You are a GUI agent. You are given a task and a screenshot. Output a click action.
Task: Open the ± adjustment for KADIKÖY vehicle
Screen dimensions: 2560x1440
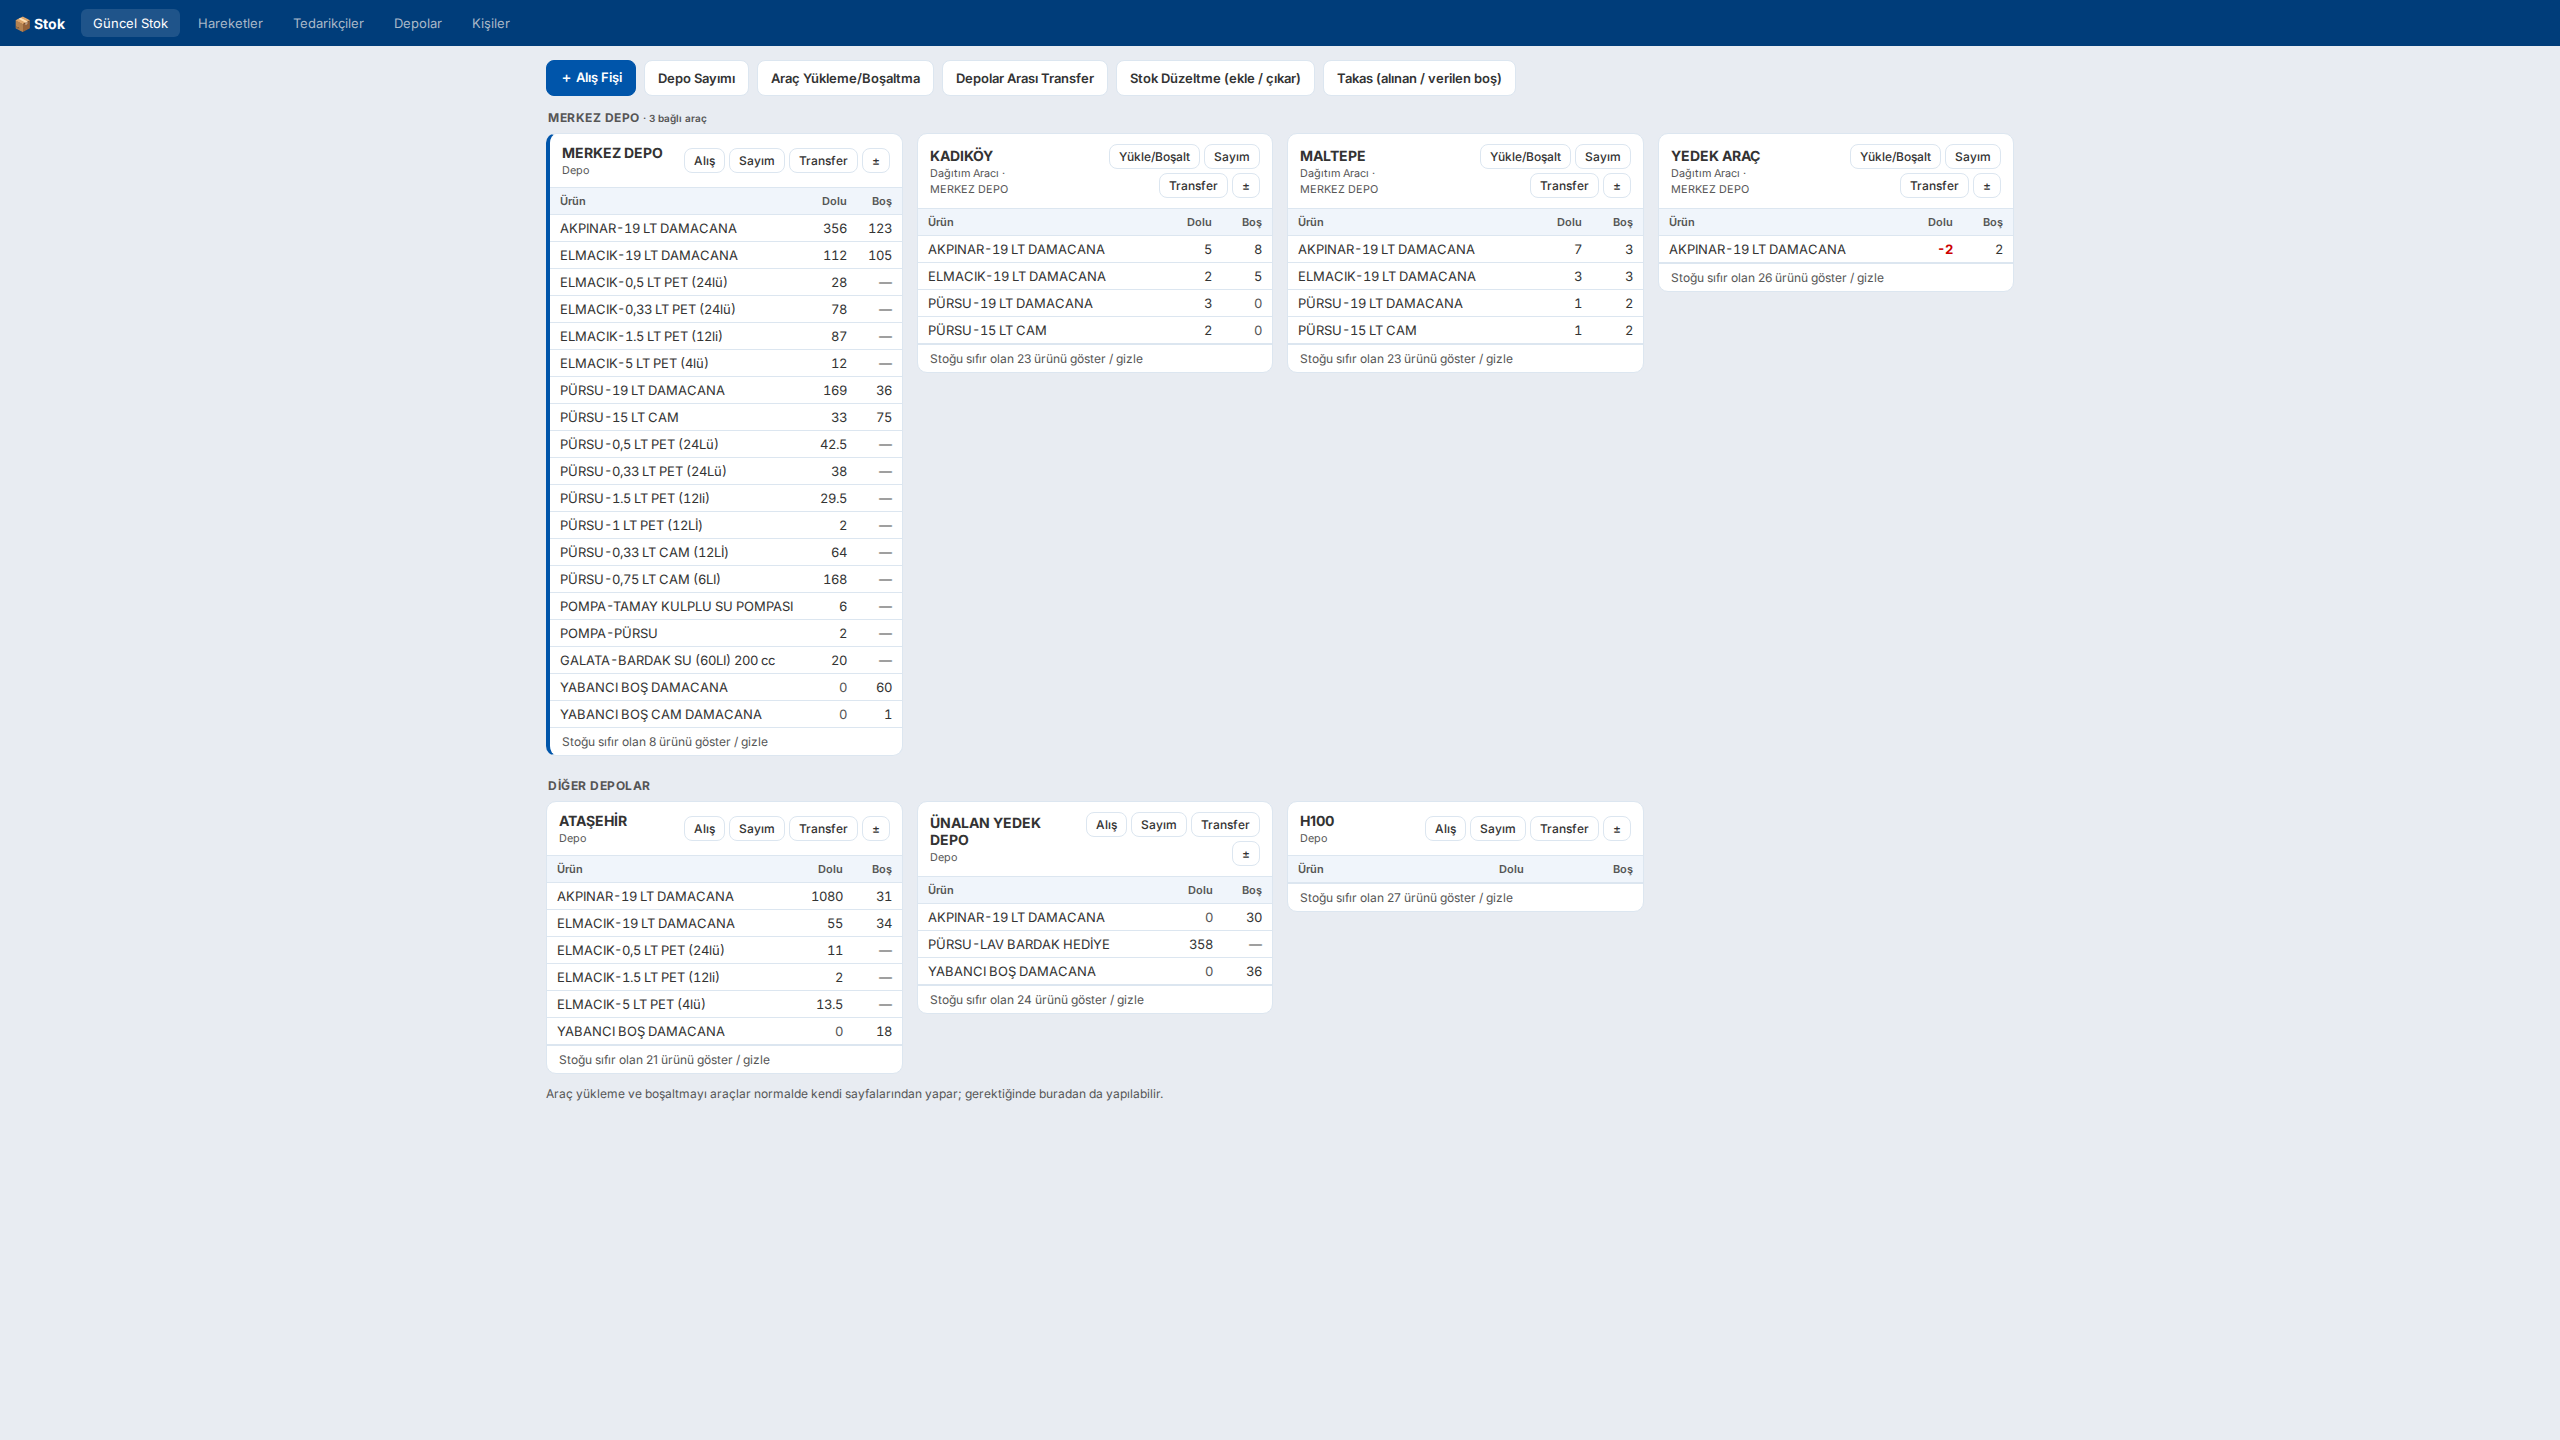click(1246, 186)
